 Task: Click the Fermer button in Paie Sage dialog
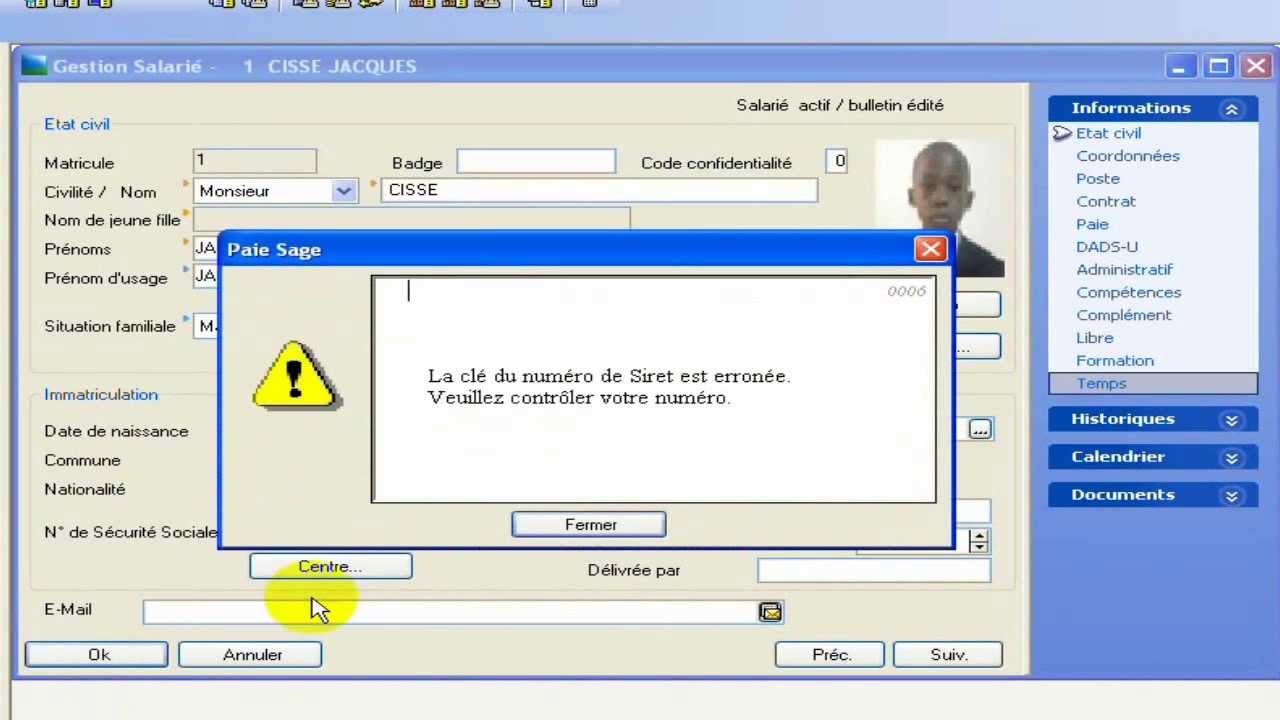589,525
